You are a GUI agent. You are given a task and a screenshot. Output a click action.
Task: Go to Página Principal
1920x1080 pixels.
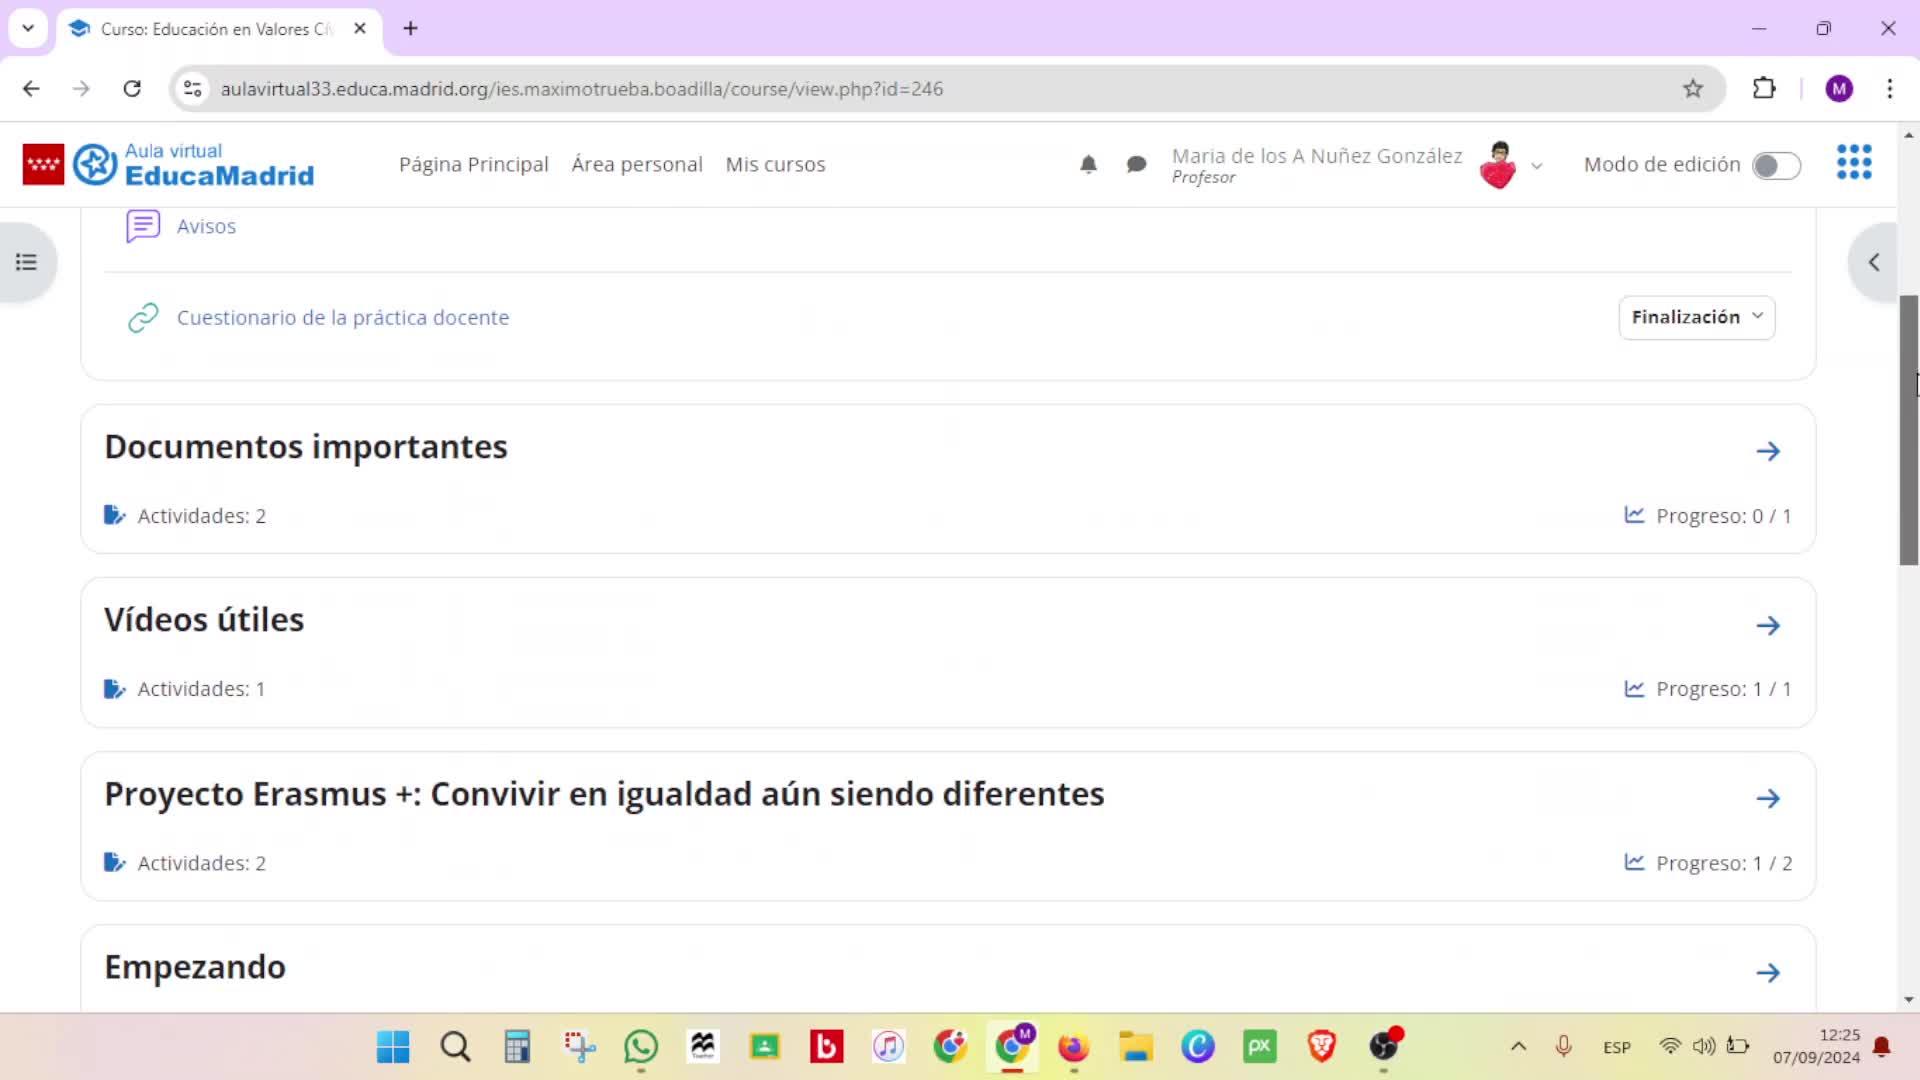point(473,164)
